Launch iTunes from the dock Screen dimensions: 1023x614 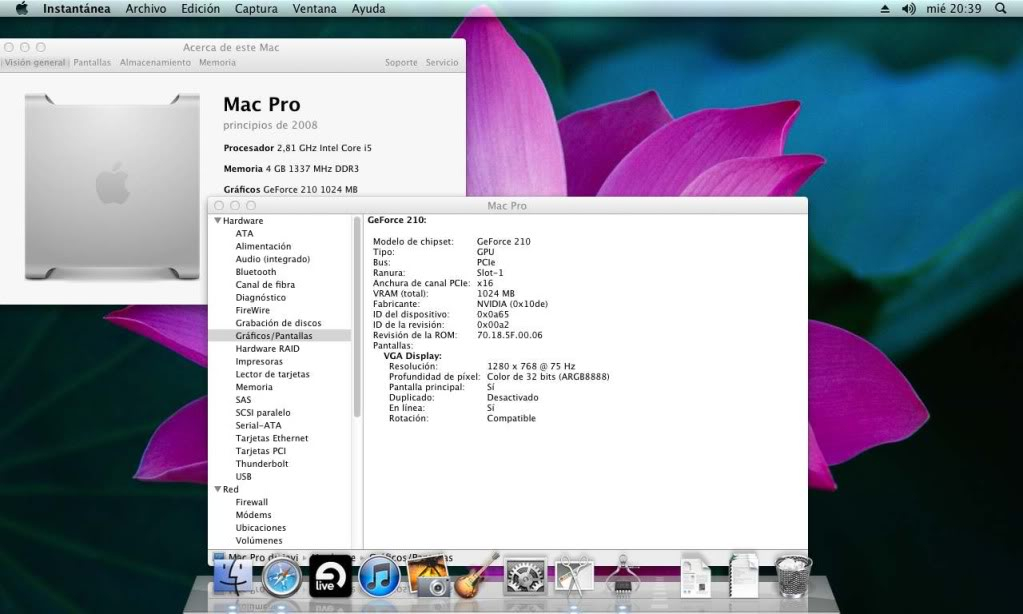379,577
